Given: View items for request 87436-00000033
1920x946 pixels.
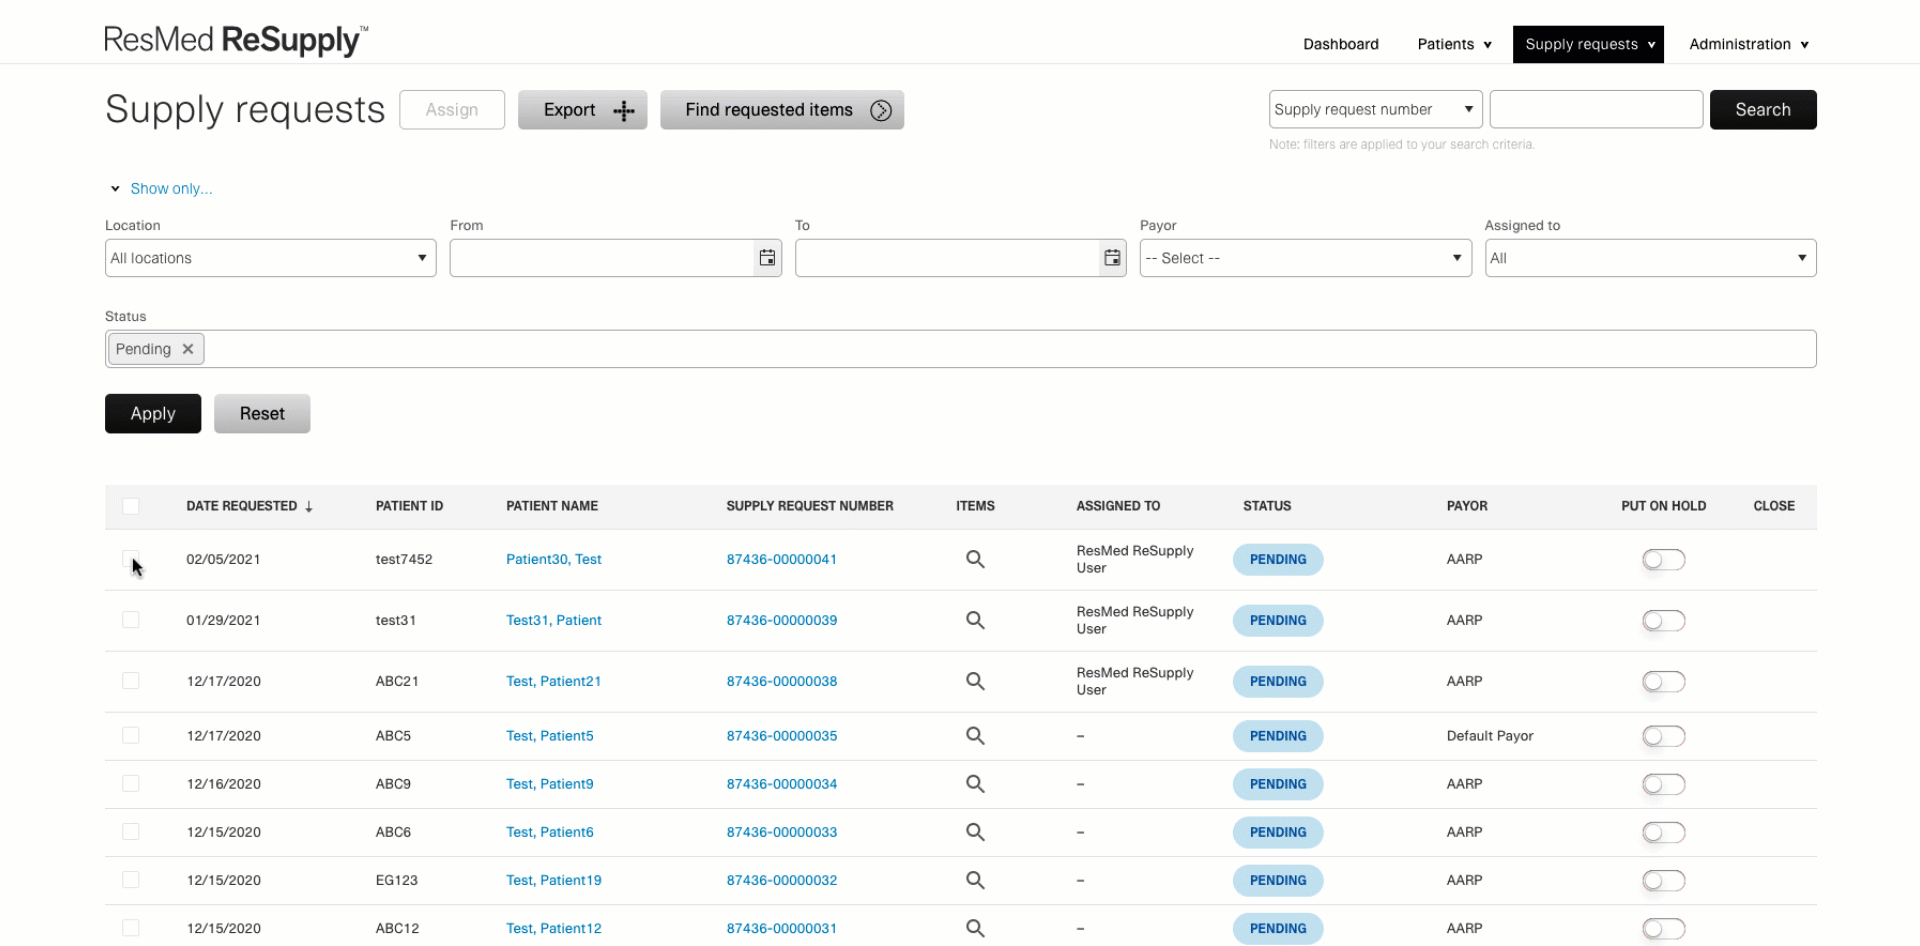Looking at the screenshot, I should pos(975,832).
